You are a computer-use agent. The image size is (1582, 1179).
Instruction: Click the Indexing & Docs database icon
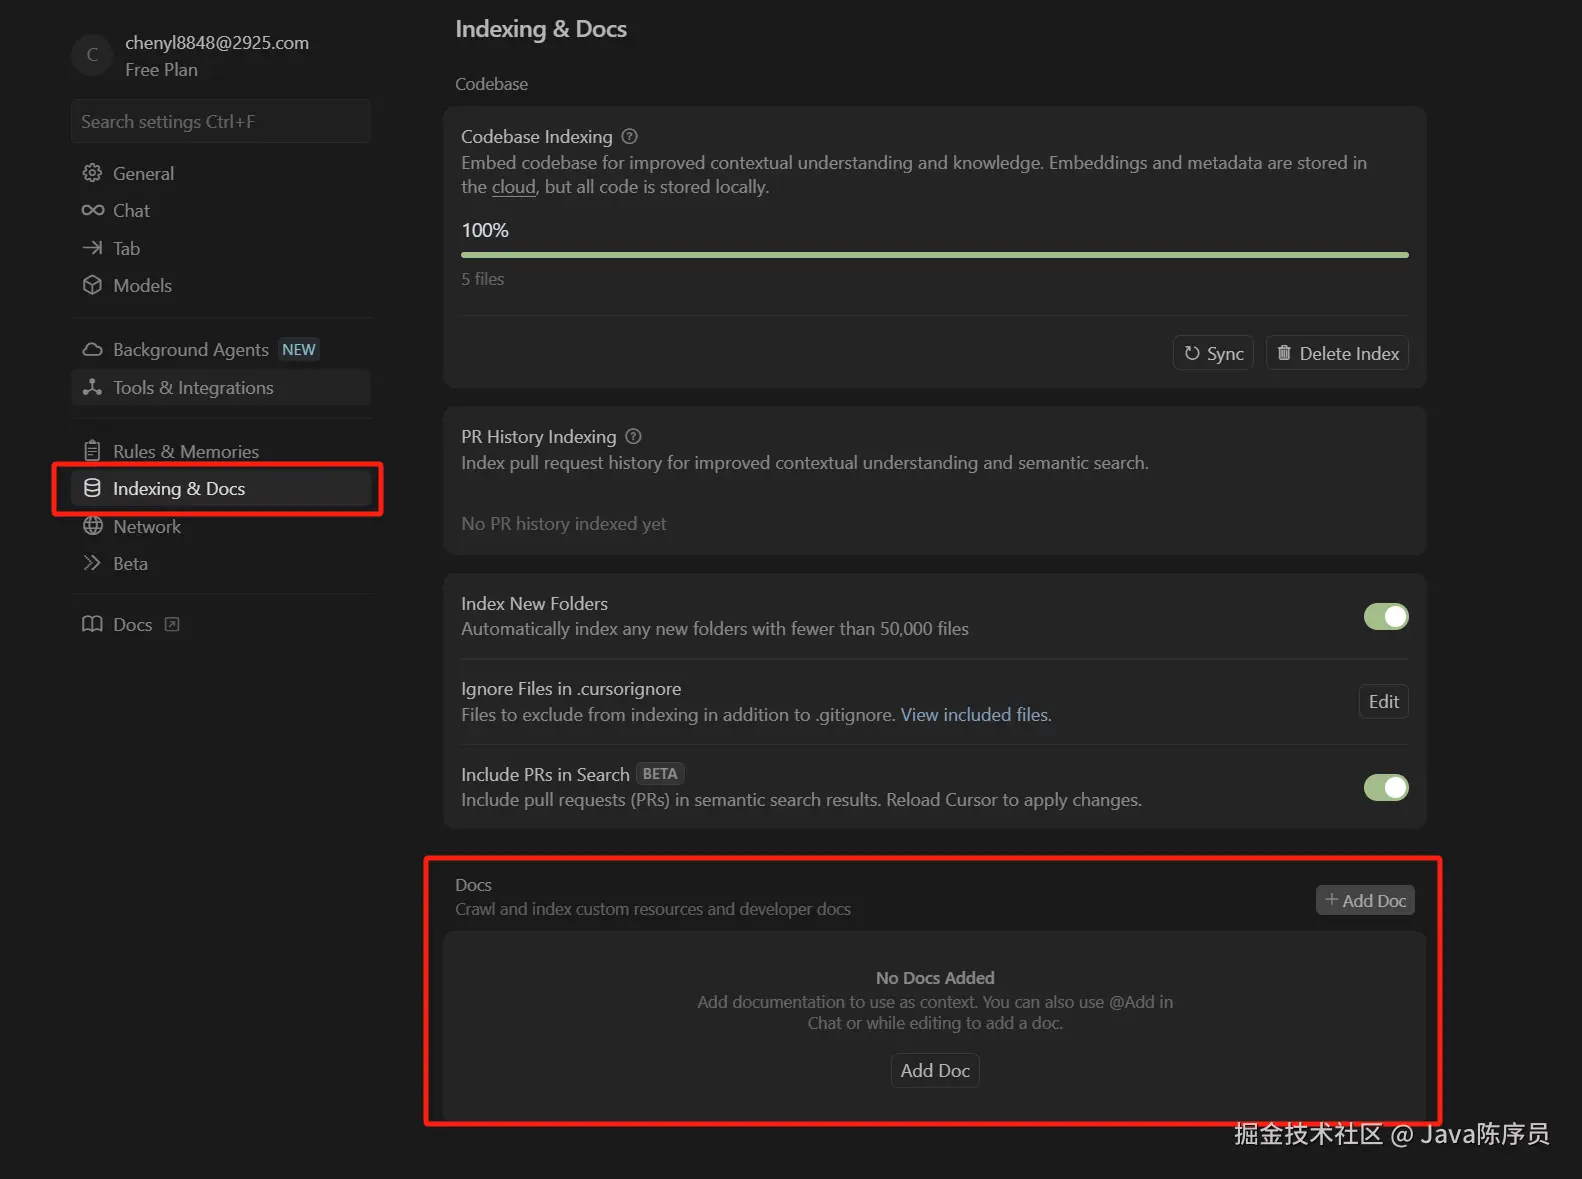tap(92, 488)
